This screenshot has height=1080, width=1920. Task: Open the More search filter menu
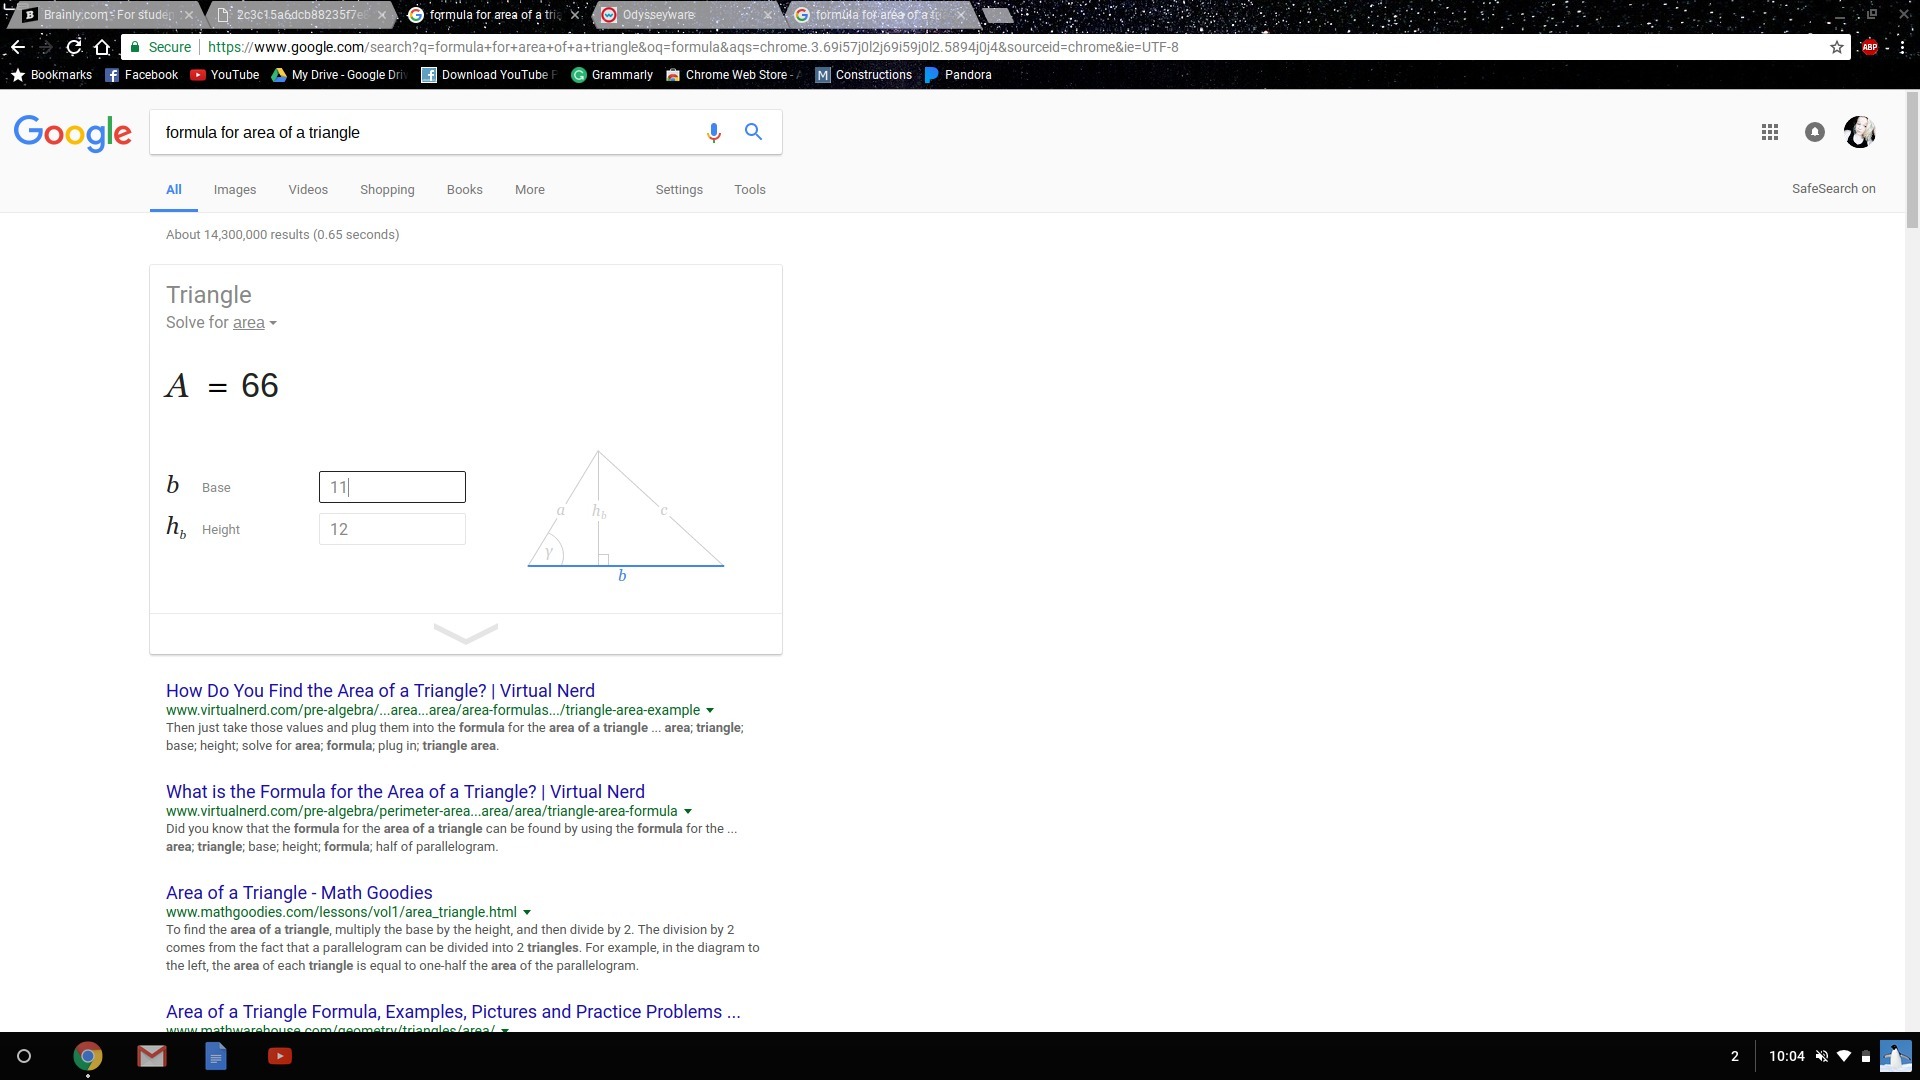click(x=529, y=190)
